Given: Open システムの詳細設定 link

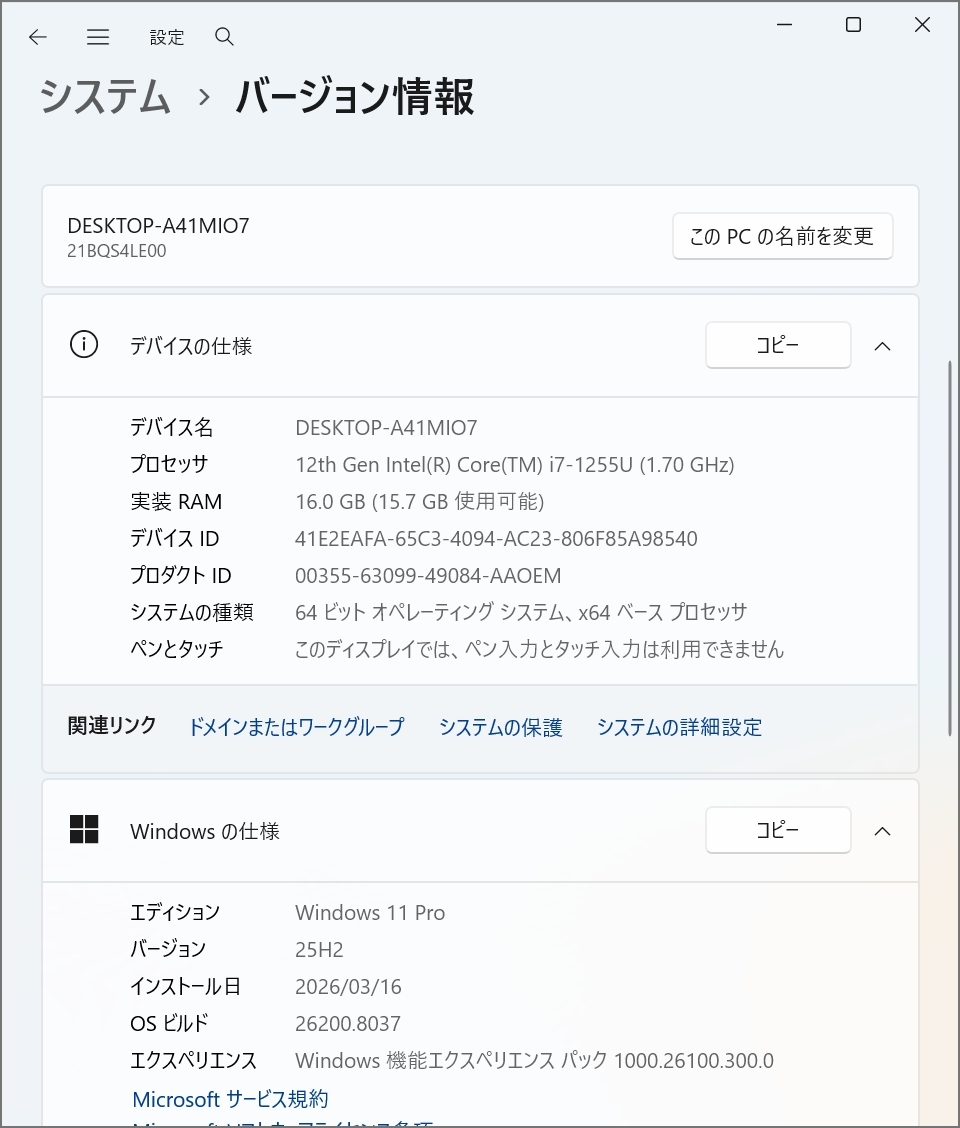Looking at the screenshot, I should click(679, 727).
